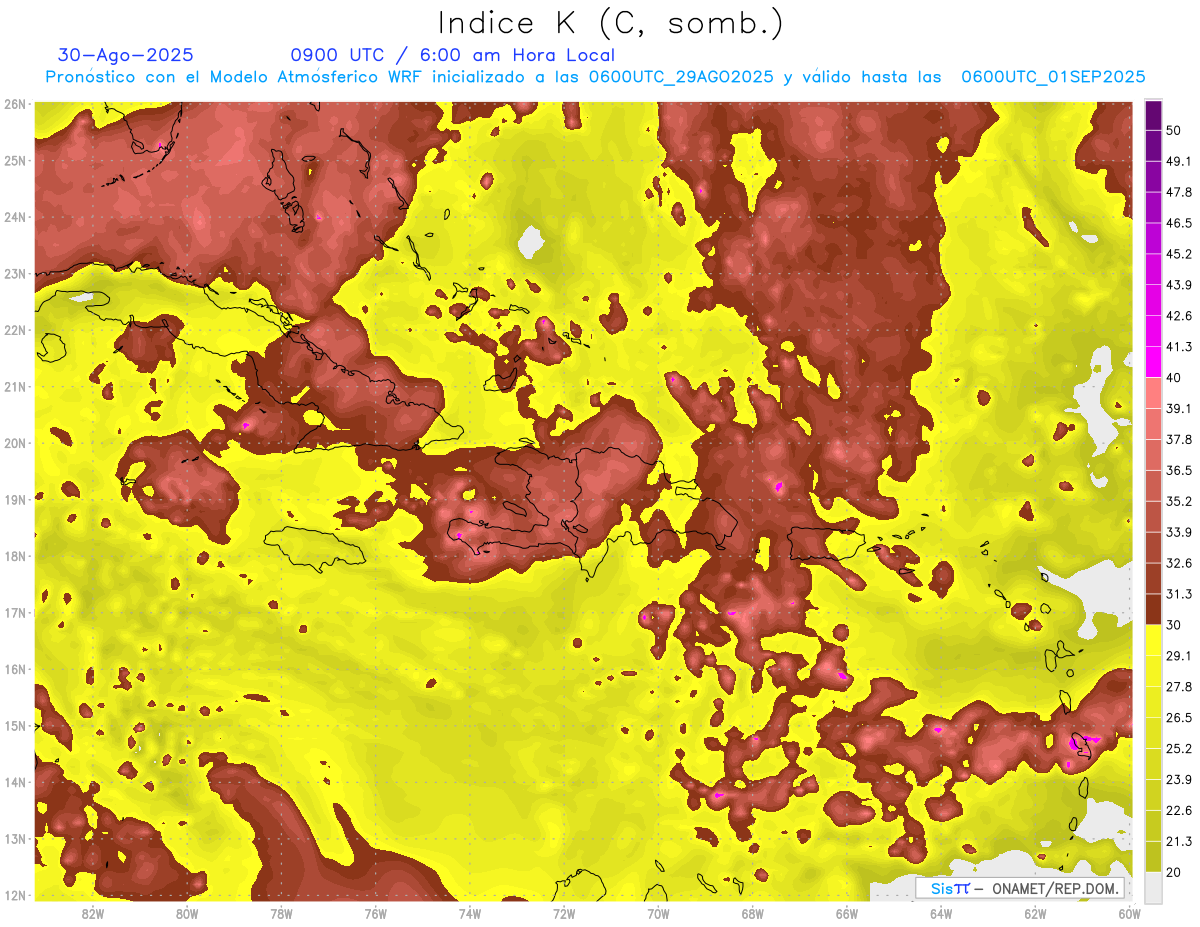
Task: Click the color bar label '35.2'
Action: point(1179,501)
